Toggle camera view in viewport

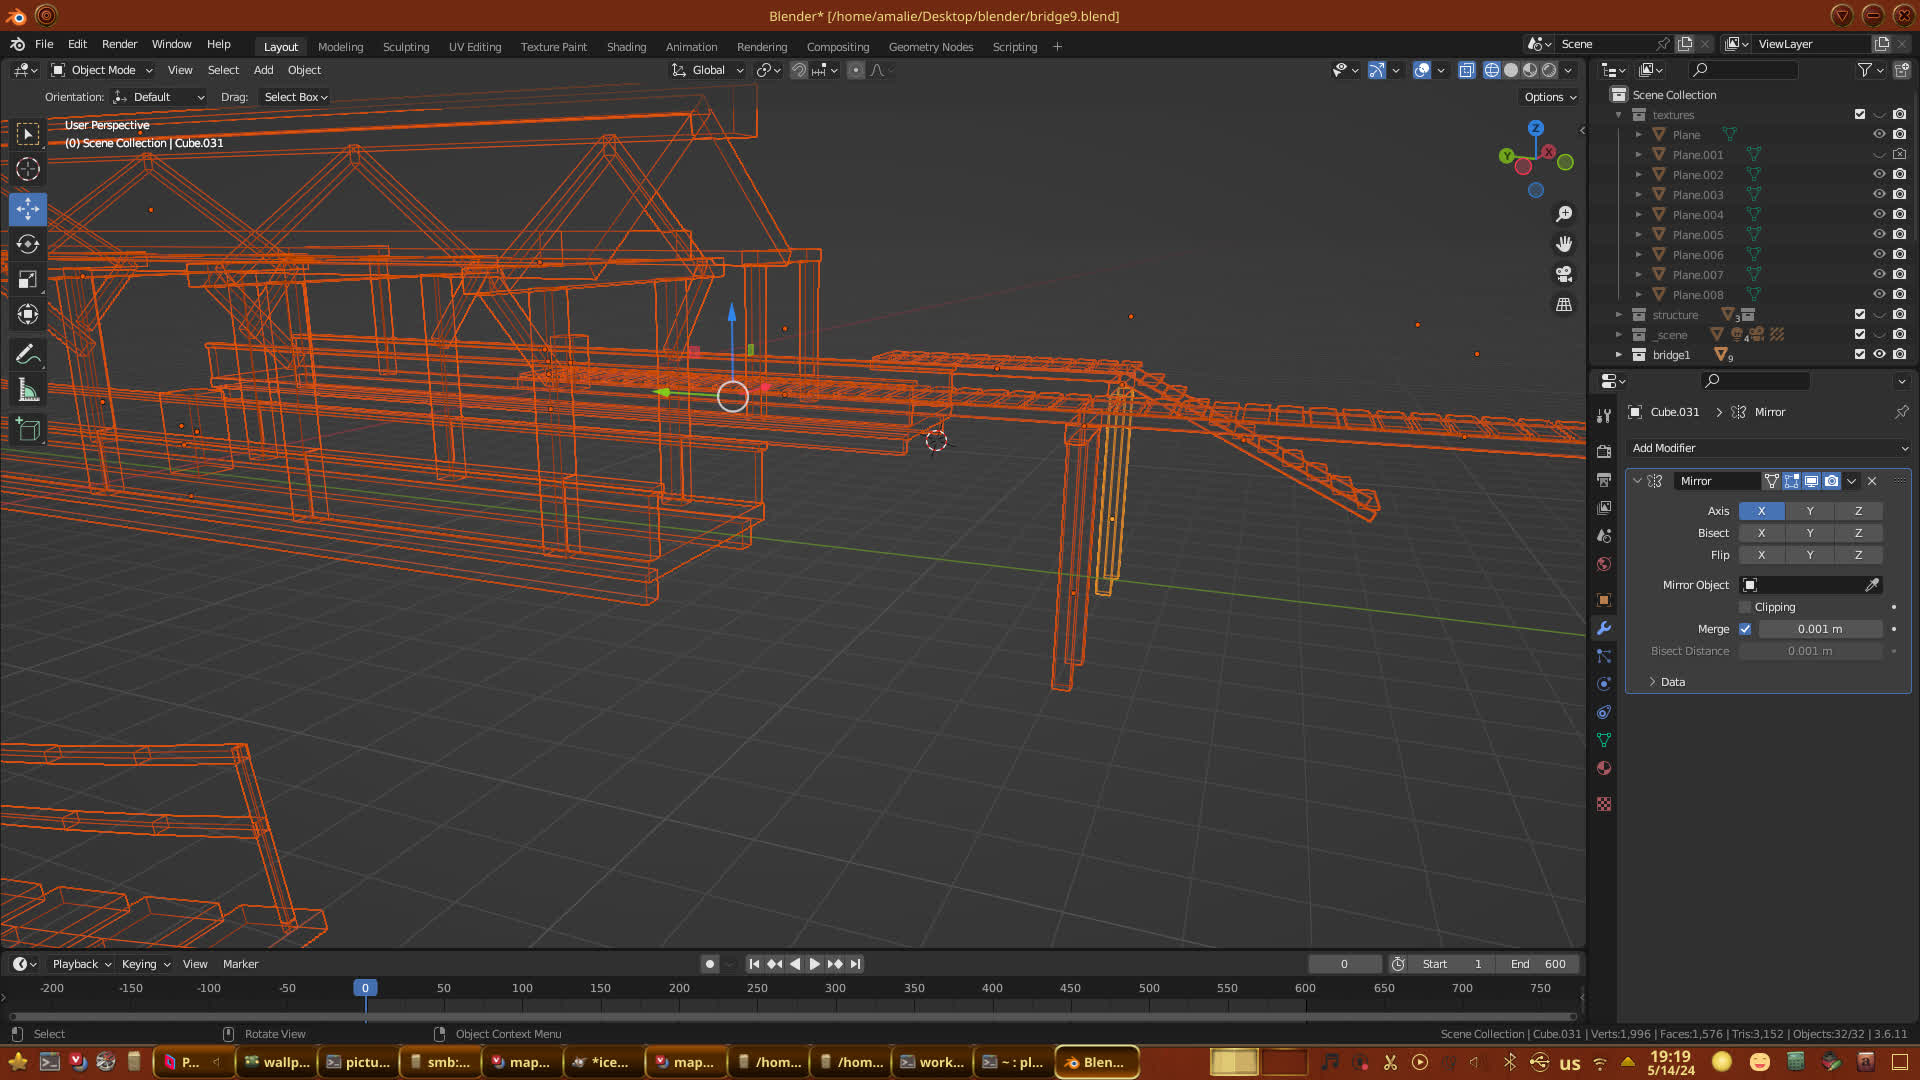(1564, 274)
